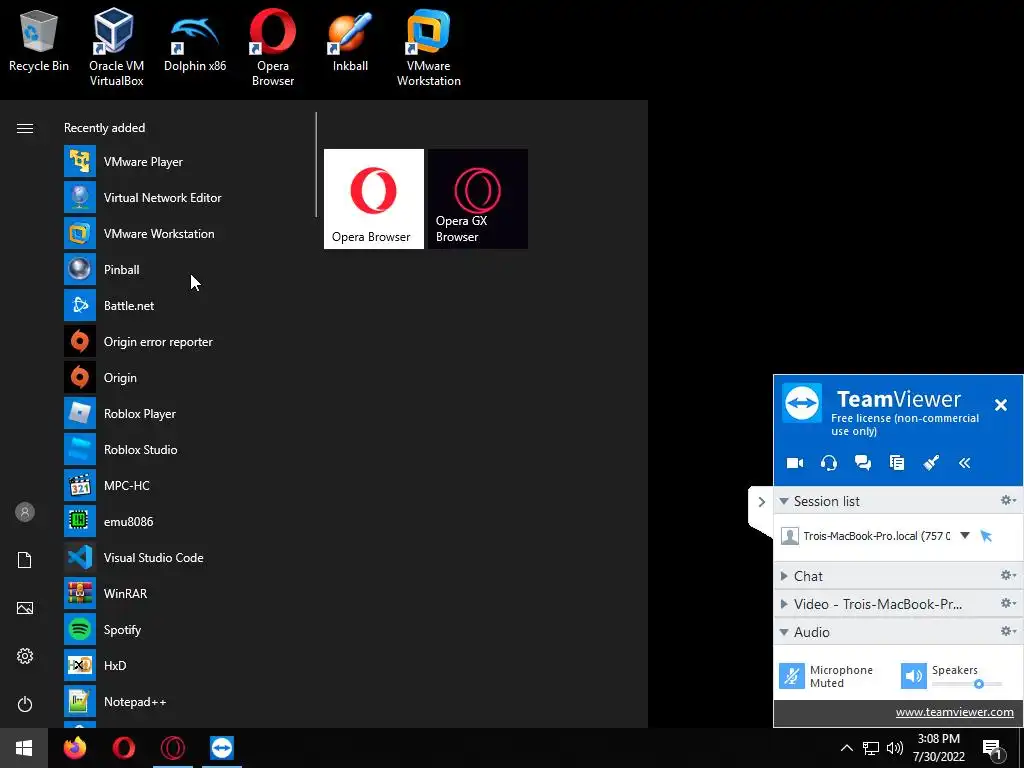
Task: Open TeamViewer file box icon
Action: point(897,463)
